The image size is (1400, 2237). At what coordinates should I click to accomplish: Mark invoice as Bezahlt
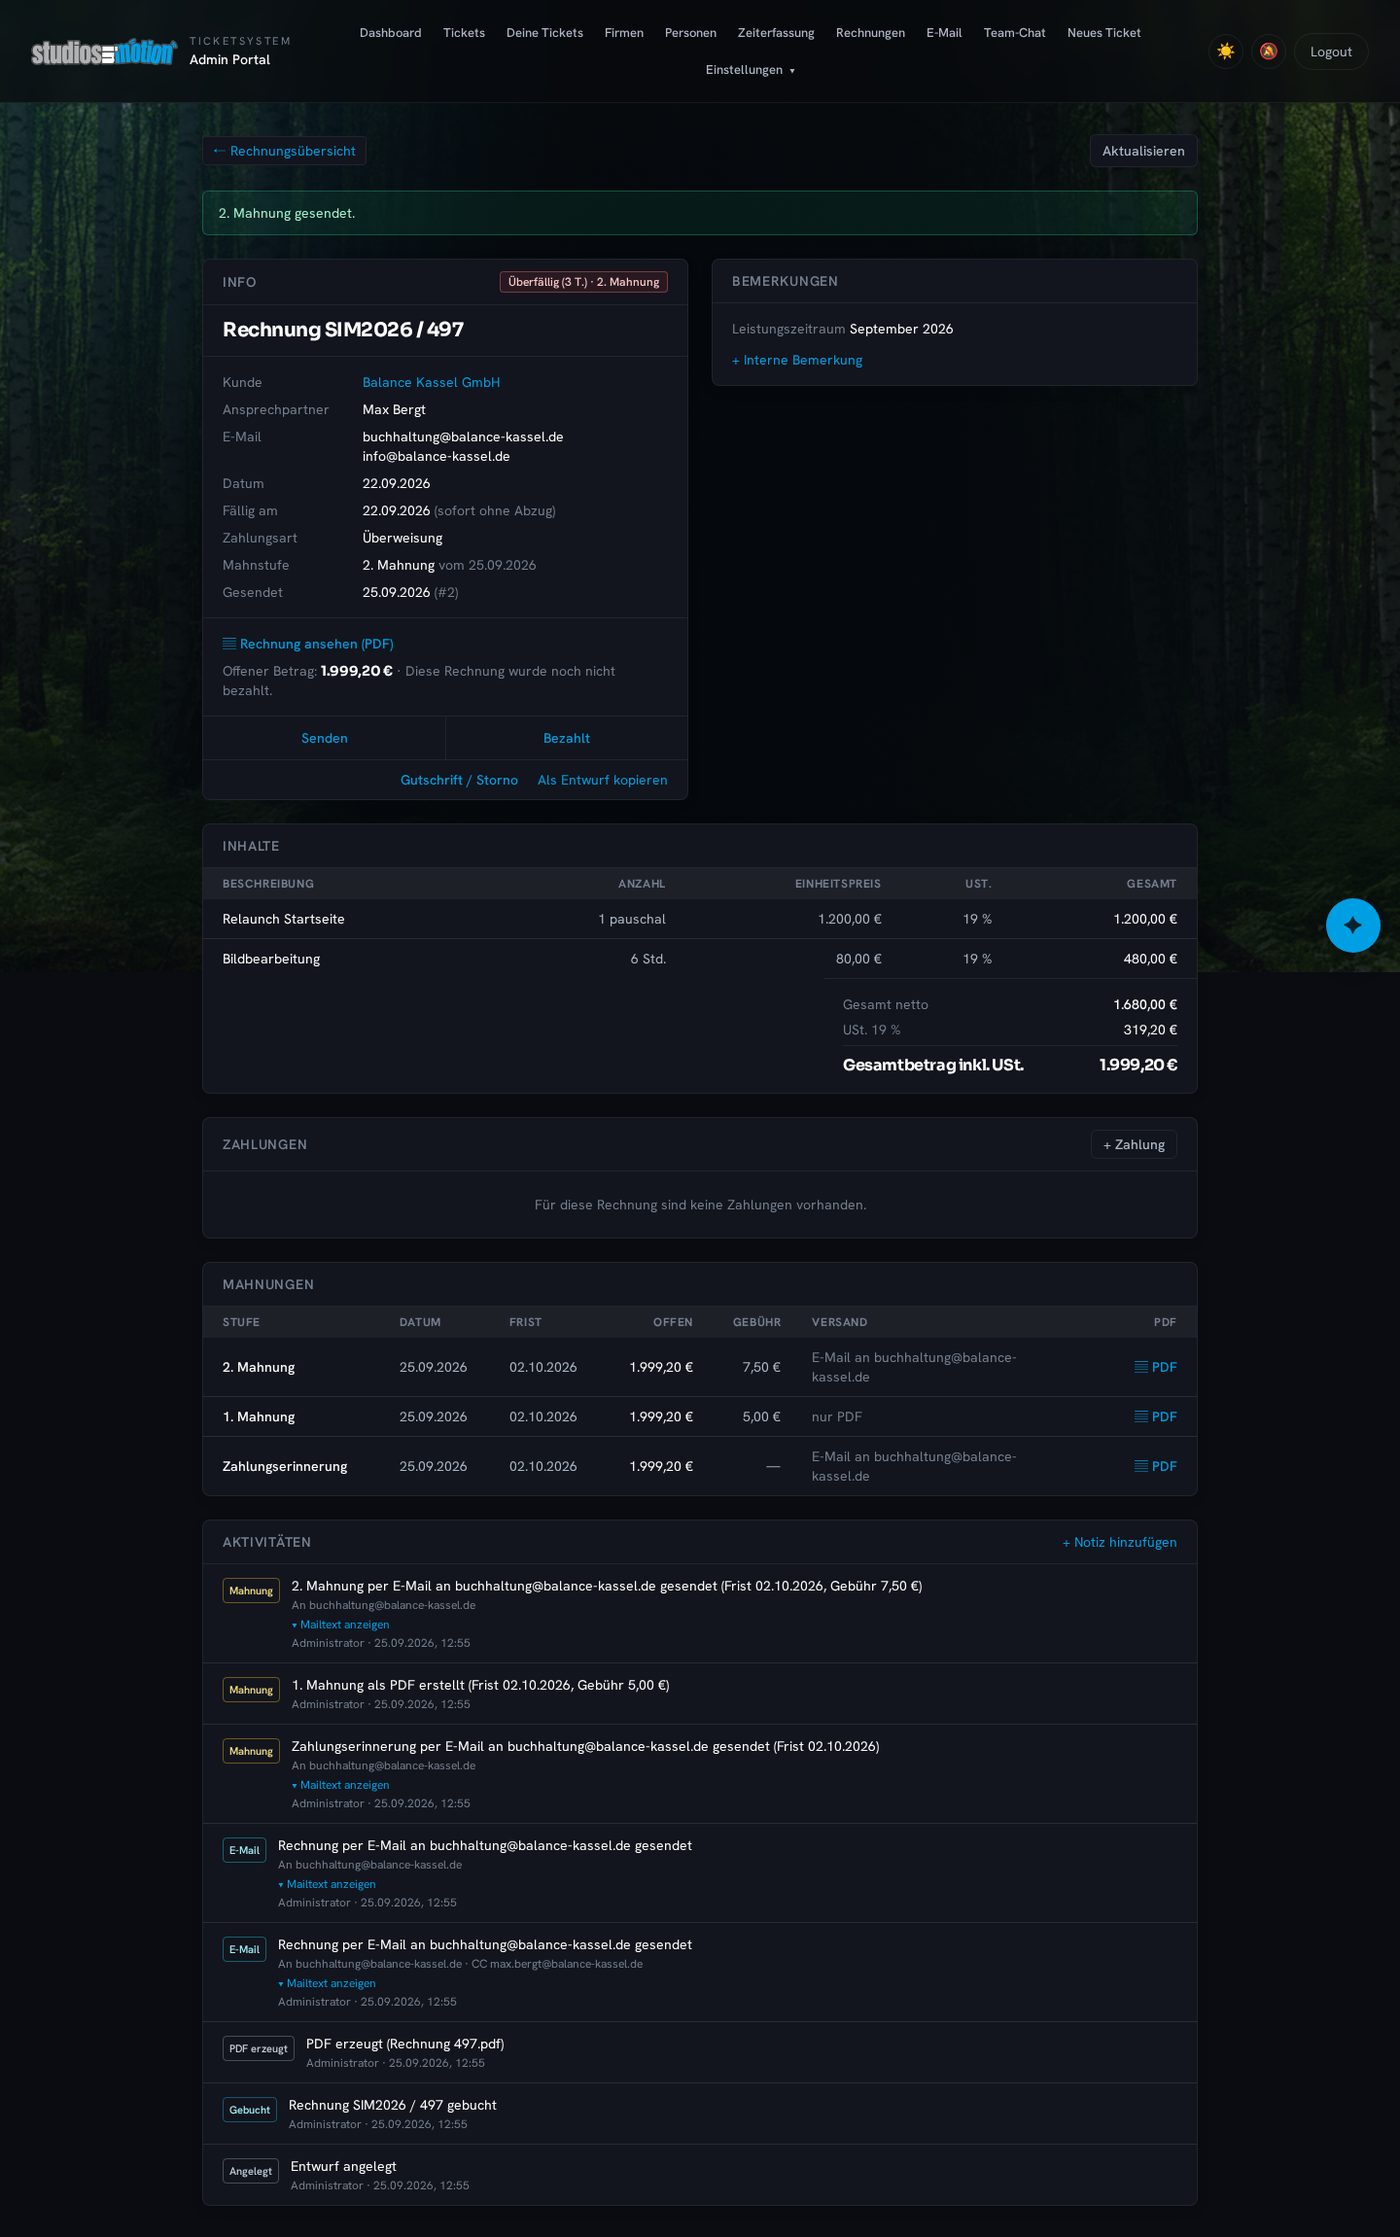[566, 738]
